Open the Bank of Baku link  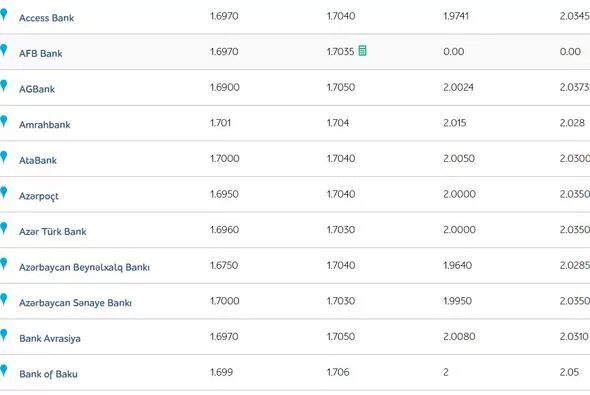point(48,374)
